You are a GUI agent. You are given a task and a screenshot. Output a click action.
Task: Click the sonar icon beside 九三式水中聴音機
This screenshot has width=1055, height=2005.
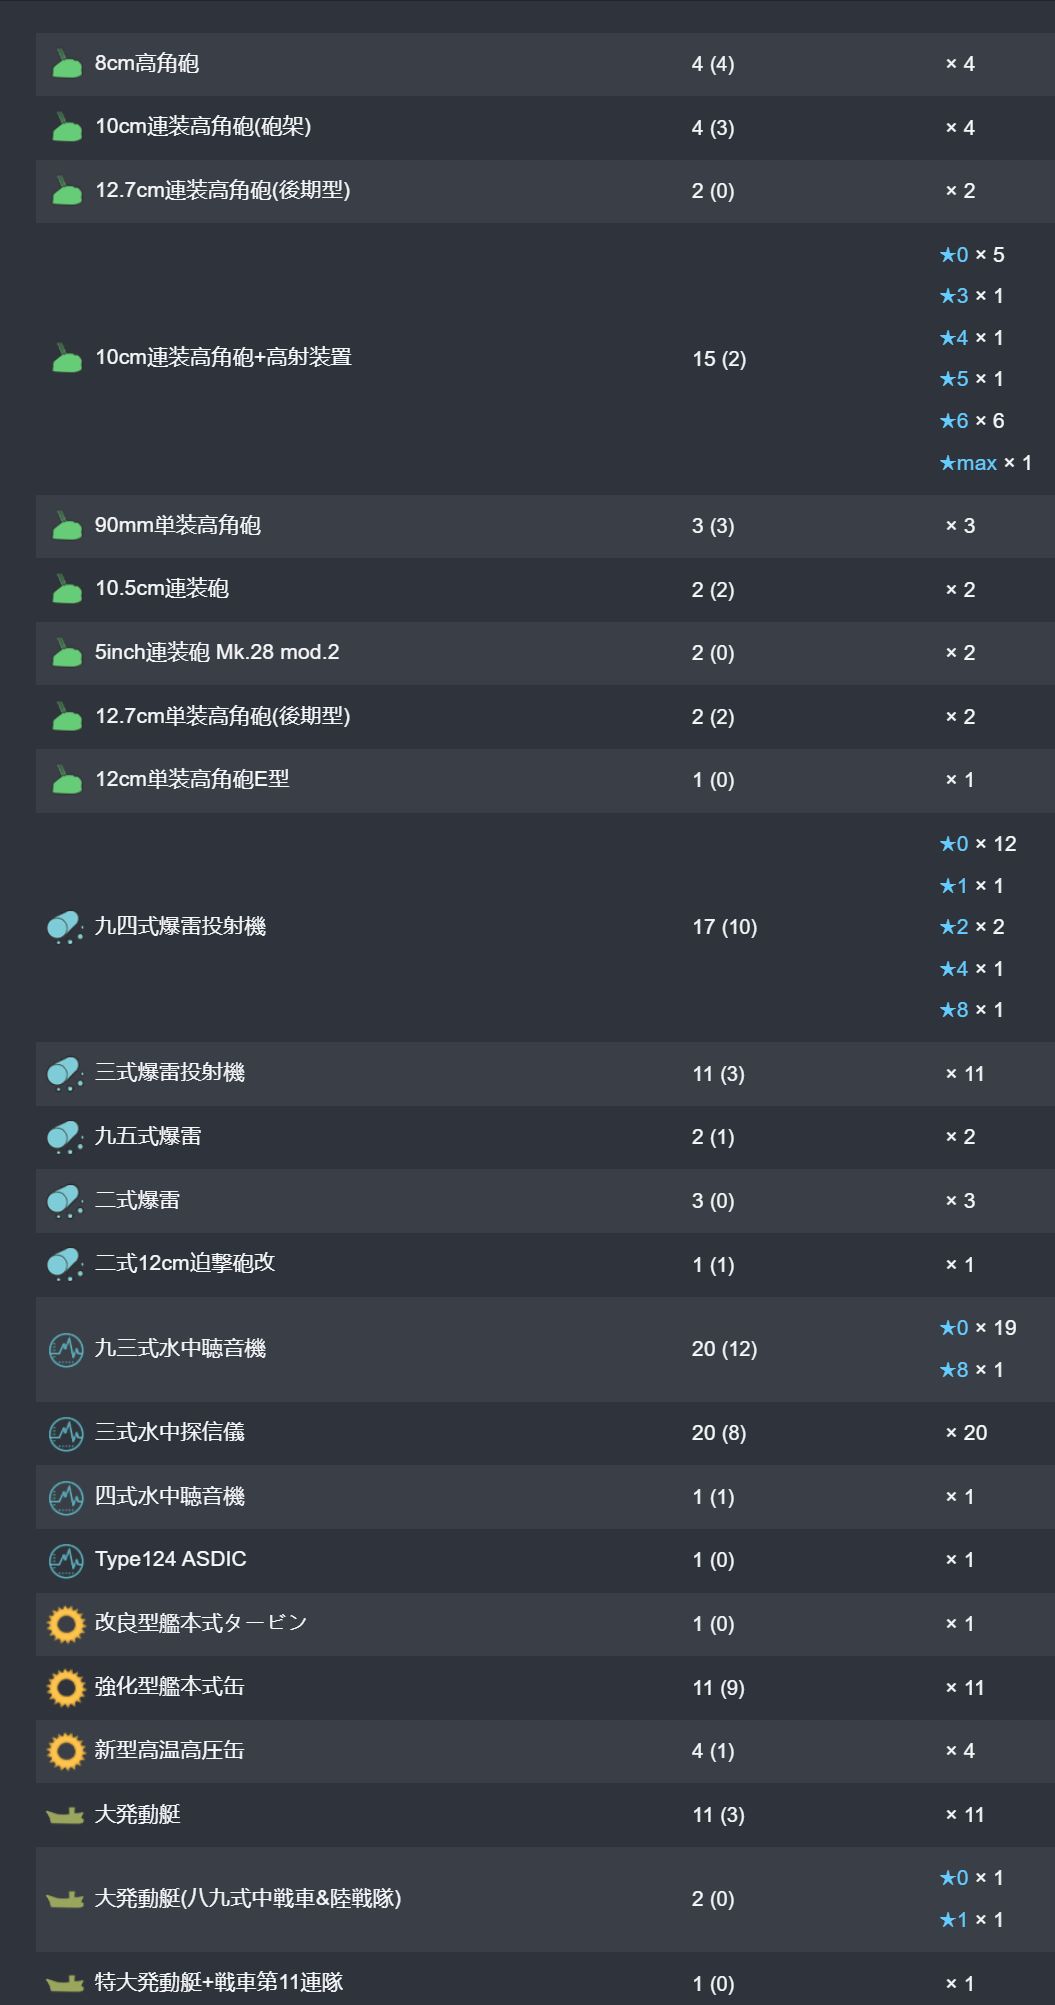pos(66,1349)
